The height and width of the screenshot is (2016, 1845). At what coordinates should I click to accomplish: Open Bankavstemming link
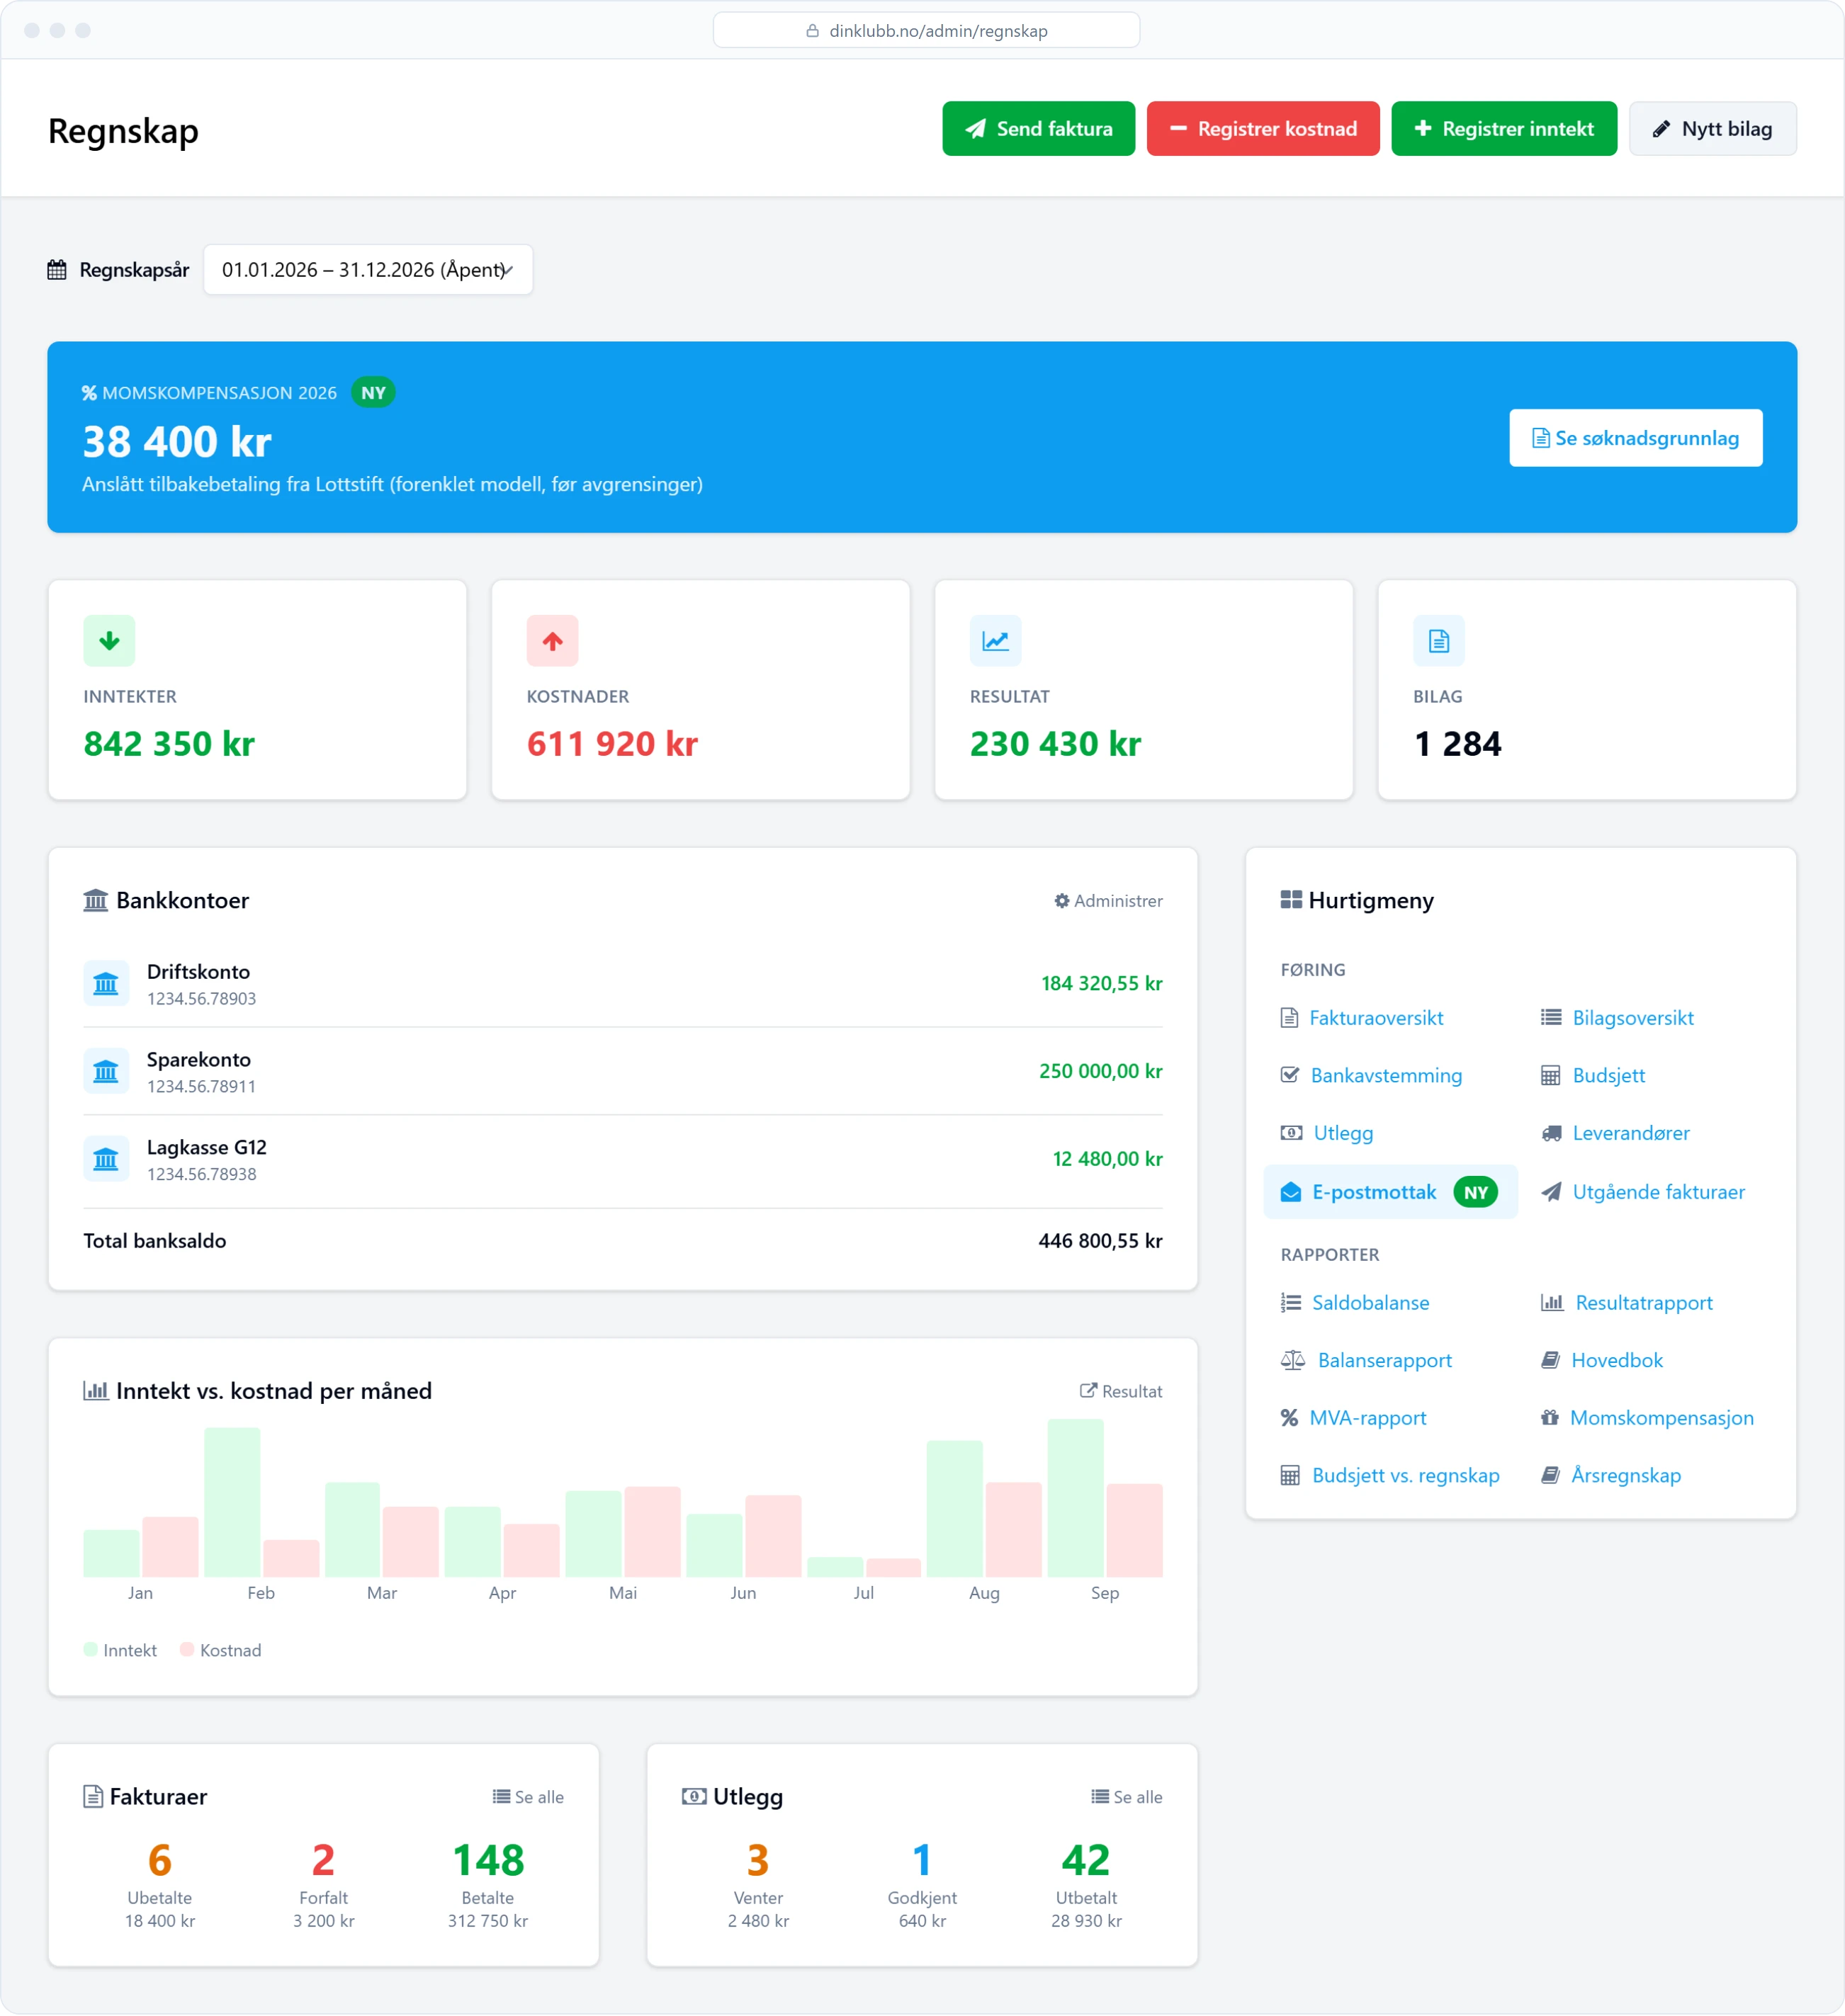pos(1371,1076)
